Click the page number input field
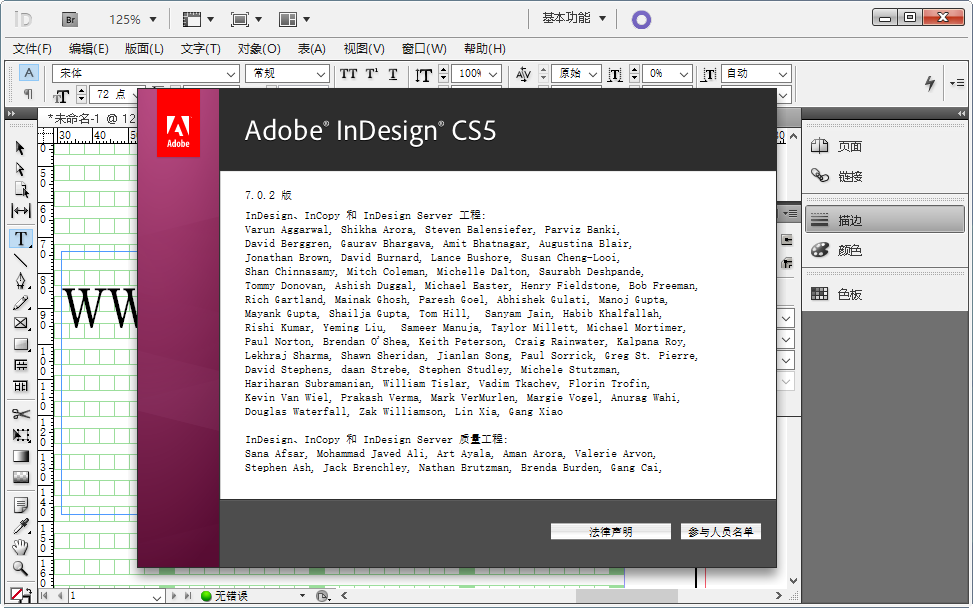 [x=110, y=596]
